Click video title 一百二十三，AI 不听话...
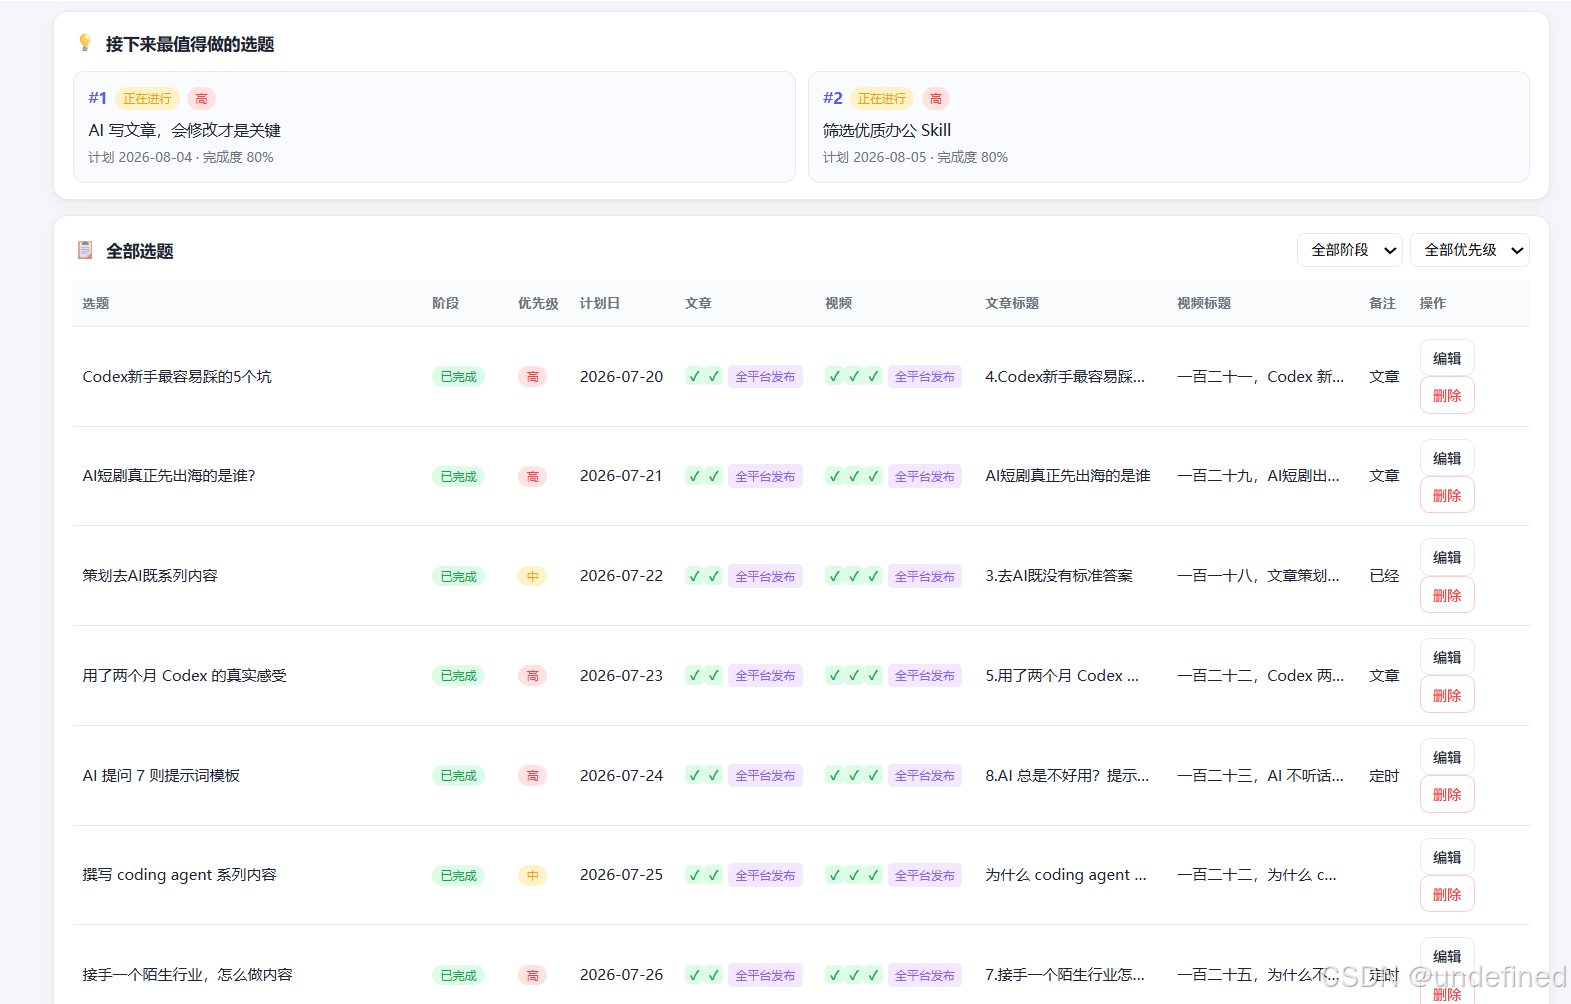Image resolution: width=1571 pixels, height=1004 pixels. pos(1260,775)
